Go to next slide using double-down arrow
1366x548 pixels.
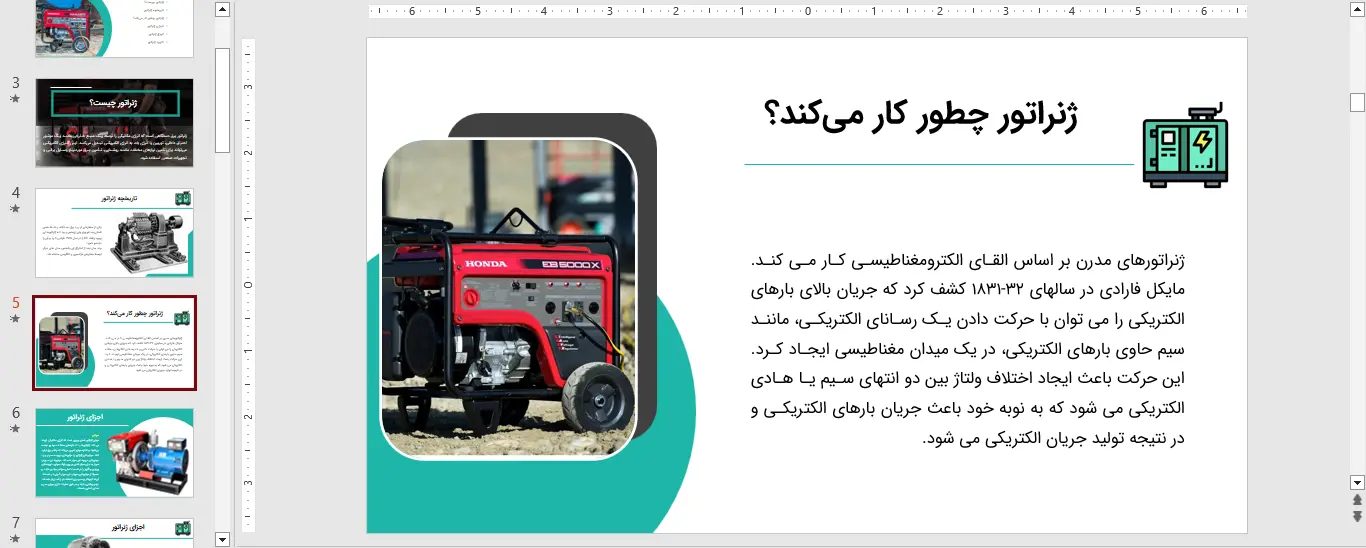pos(1357,516)
